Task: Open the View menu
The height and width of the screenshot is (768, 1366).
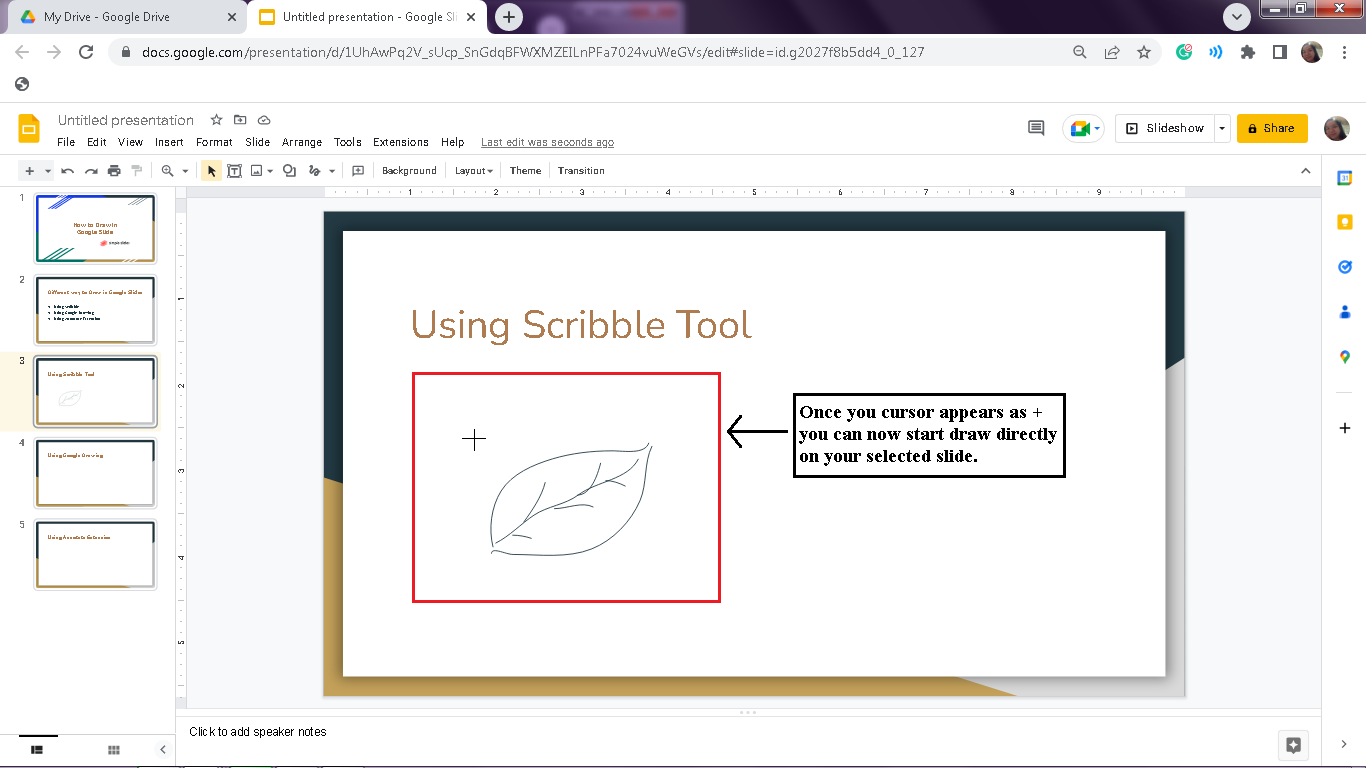Action: click(131, 142)
